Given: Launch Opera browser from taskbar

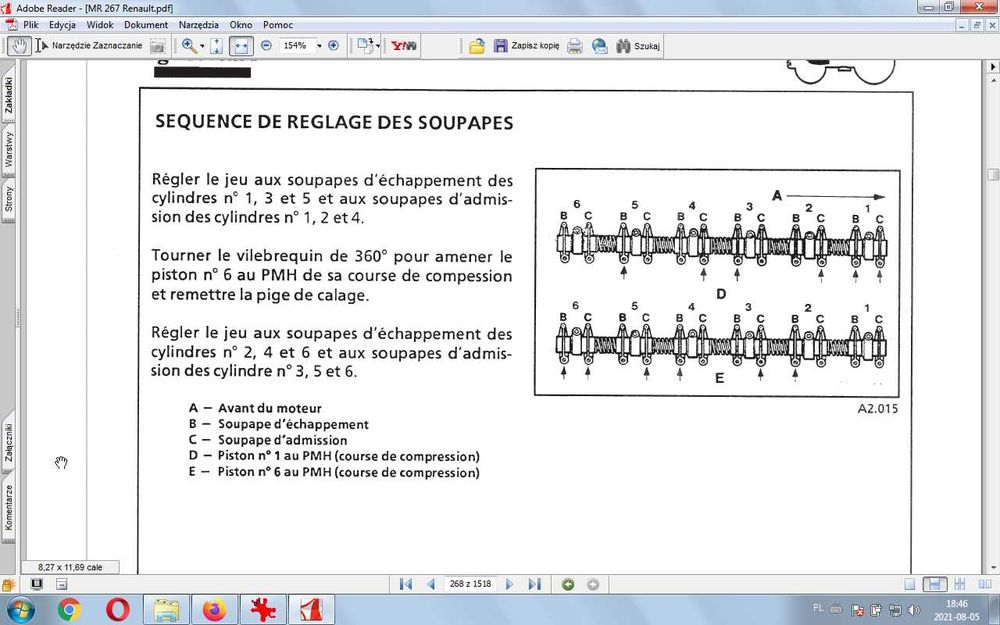Looking at the screenshot, I should (x=118, y=610).
